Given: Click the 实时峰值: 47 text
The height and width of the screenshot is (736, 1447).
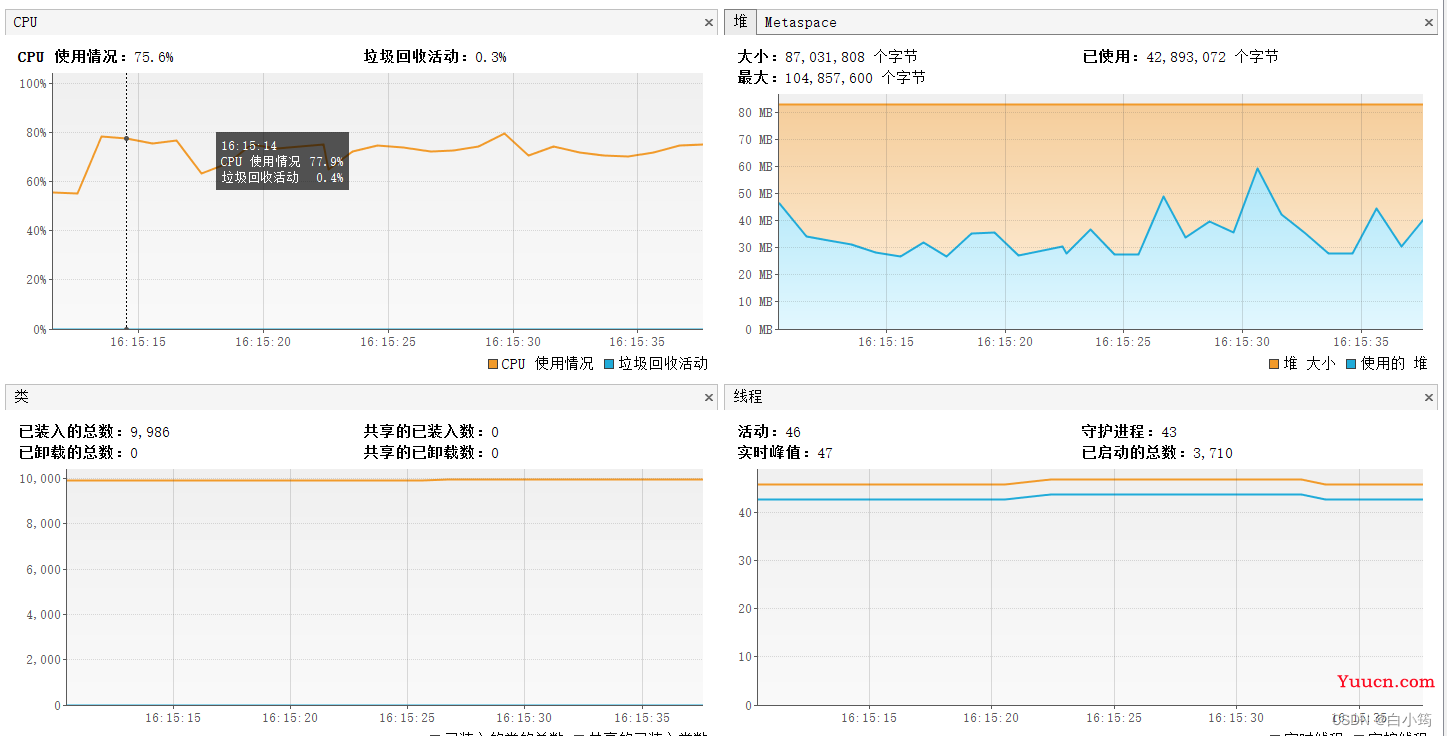Looking at the screenshot, I should click(x=785, y=453).
